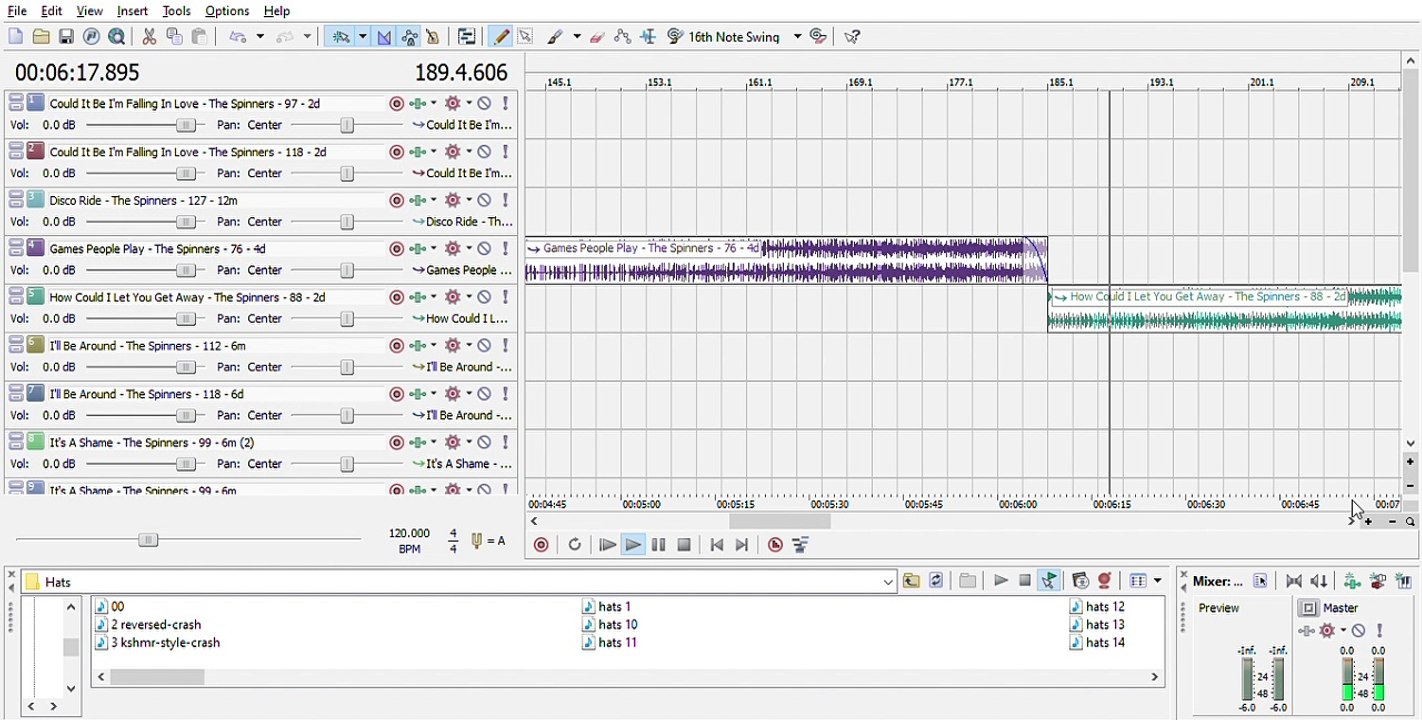1422x720 pixels.
Task: Open the Tools menu
Action: click(176, 11)
